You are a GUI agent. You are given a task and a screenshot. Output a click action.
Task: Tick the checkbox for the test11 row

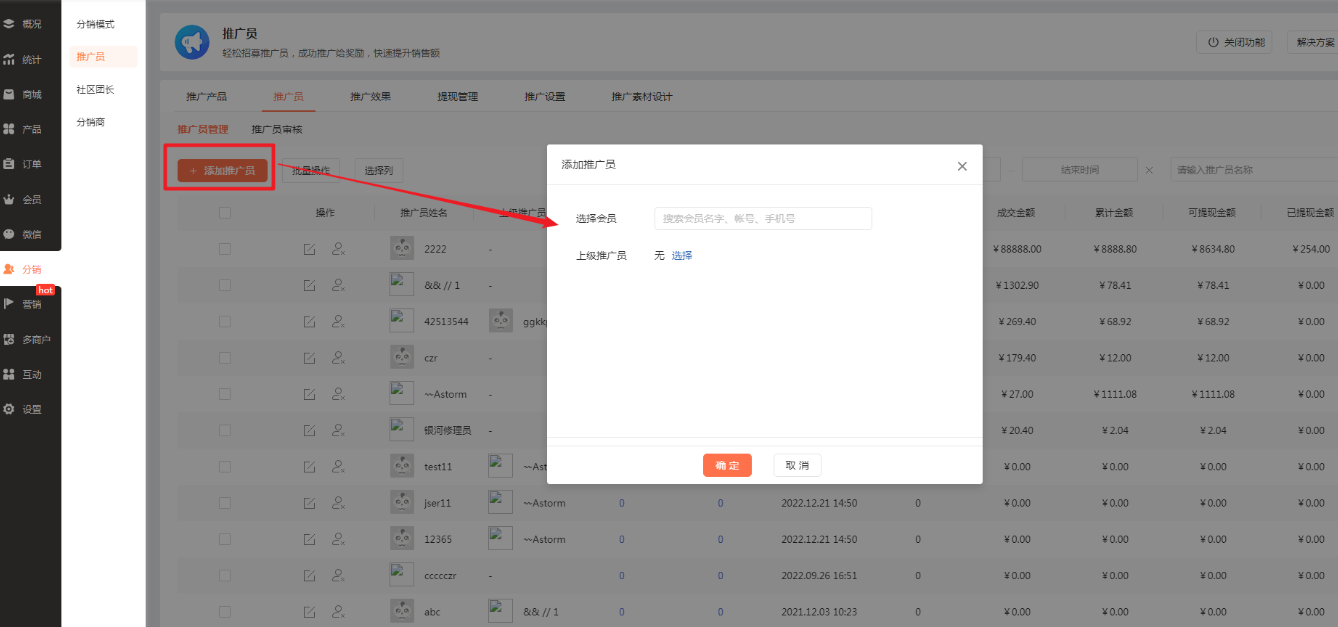coord(224,466)
